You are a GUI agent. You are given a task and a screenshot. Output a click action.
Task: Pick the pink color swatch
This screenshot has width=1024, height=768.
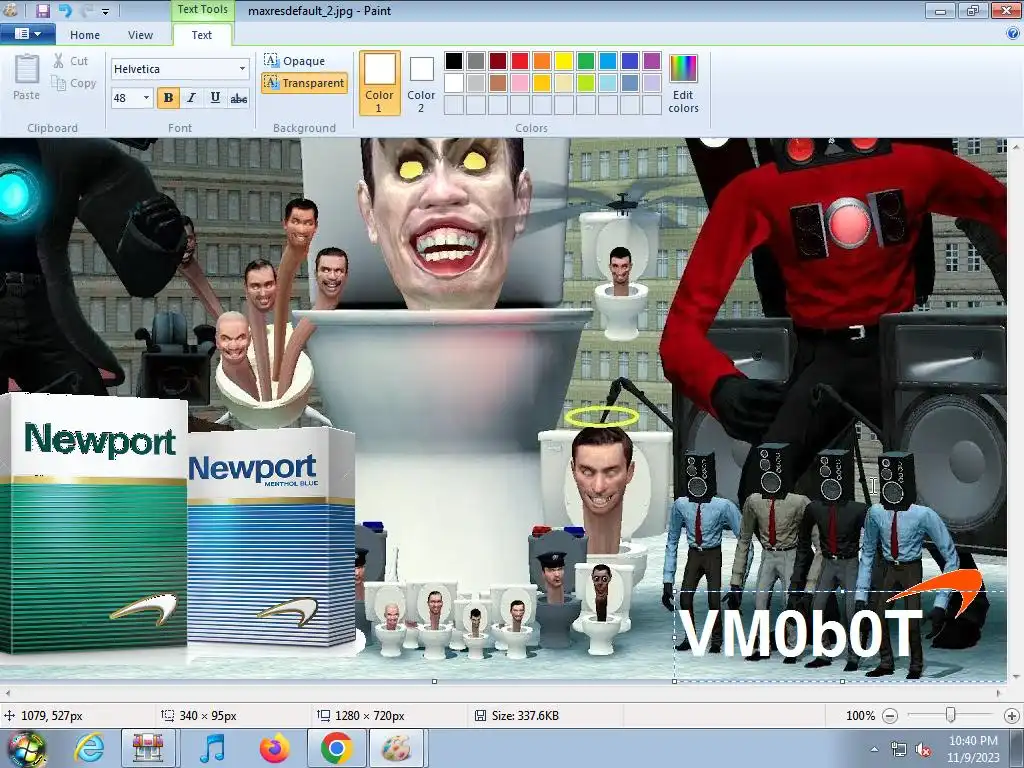pyautogui.click(x=520, y=83)
